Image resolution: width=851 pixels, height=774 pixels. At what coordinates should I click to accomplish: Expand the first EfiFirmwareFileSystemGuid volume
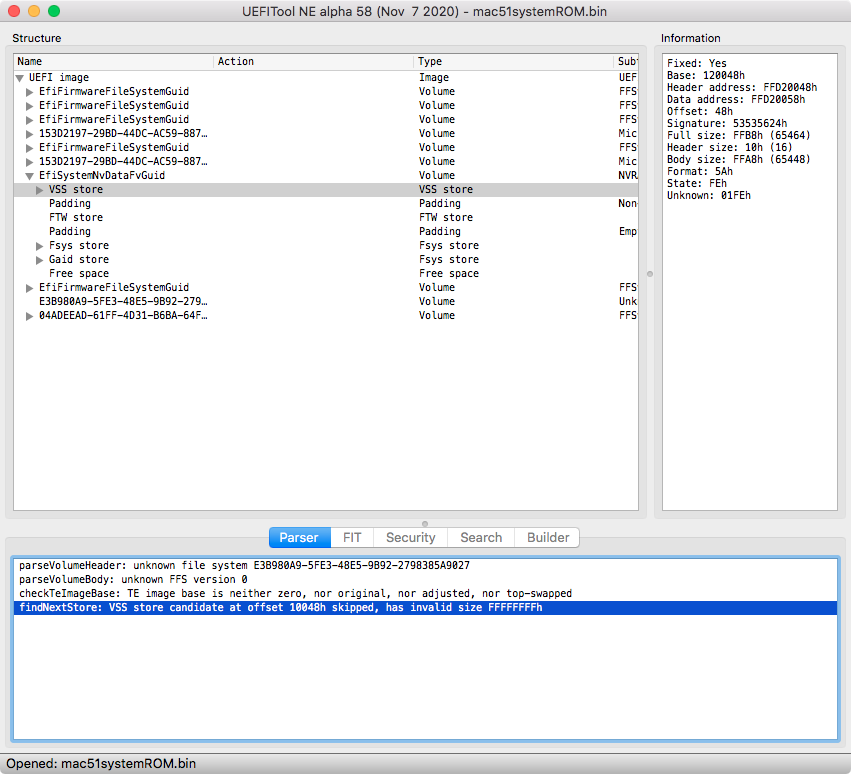click(30, 92)
